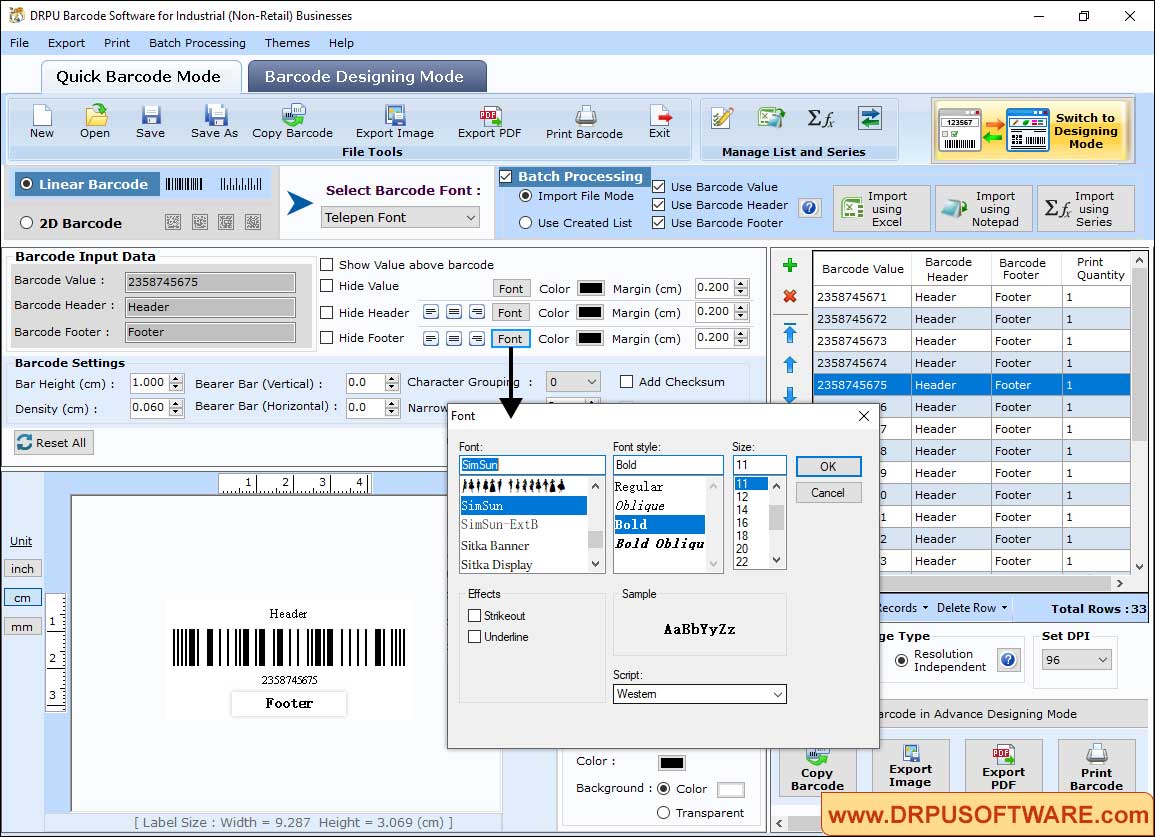Open the Export menu

pyautogui.click(x=66, y=43)
